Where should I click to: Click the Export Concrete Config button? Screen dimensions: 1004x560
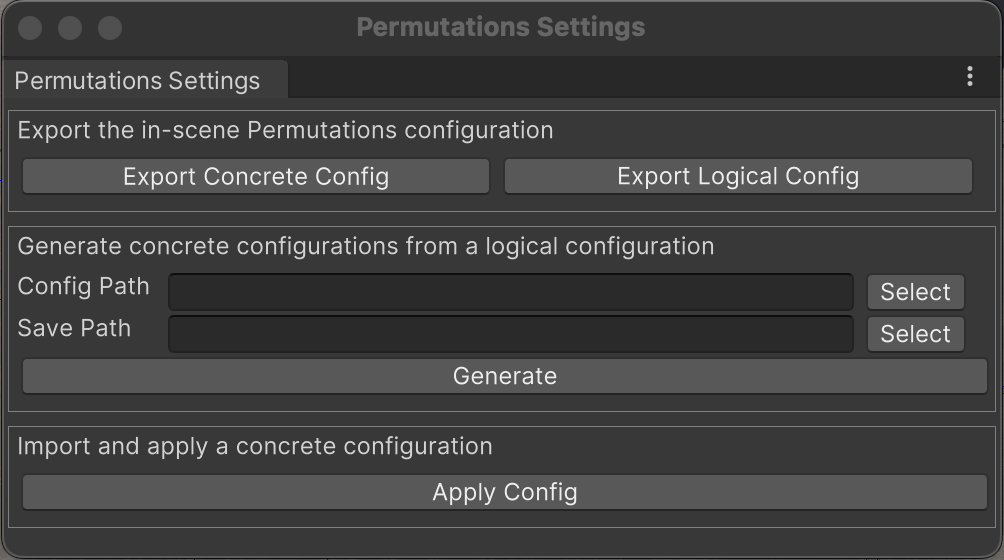(256, 177)
